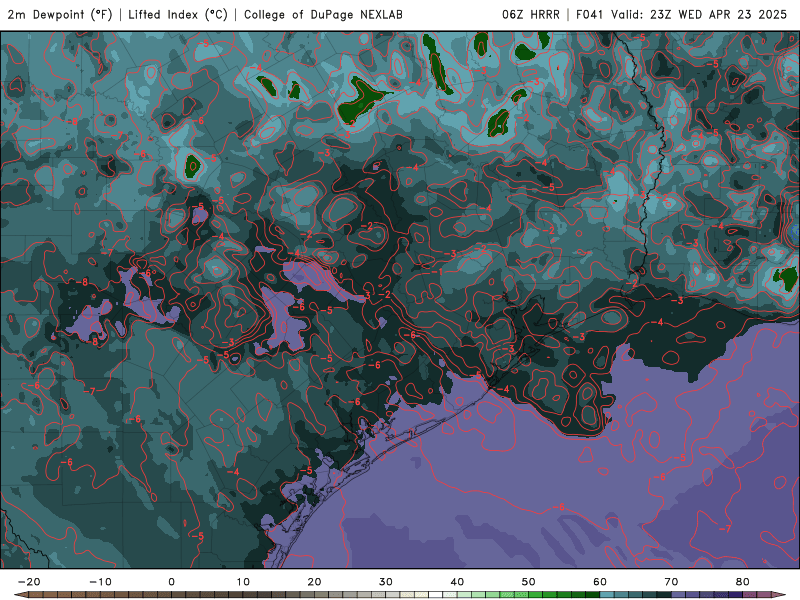The width and height of the screenshot is (800, 600).
Task: Click the left arrow end of the color bar
Action: [21, 595]
